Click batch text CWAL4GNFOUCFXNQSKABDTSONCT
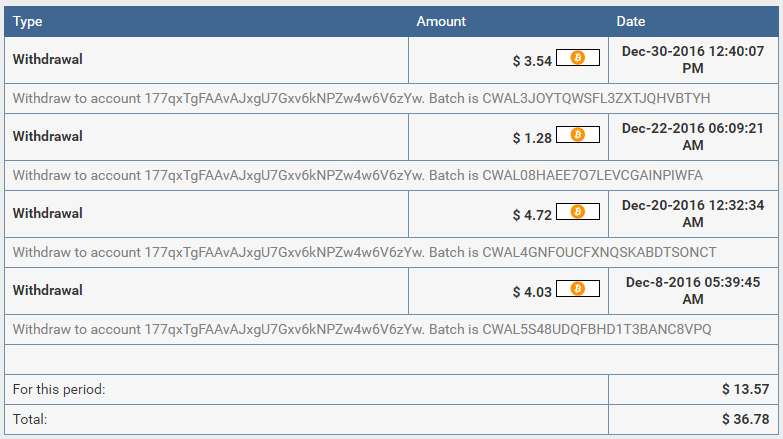 point(599,252)
